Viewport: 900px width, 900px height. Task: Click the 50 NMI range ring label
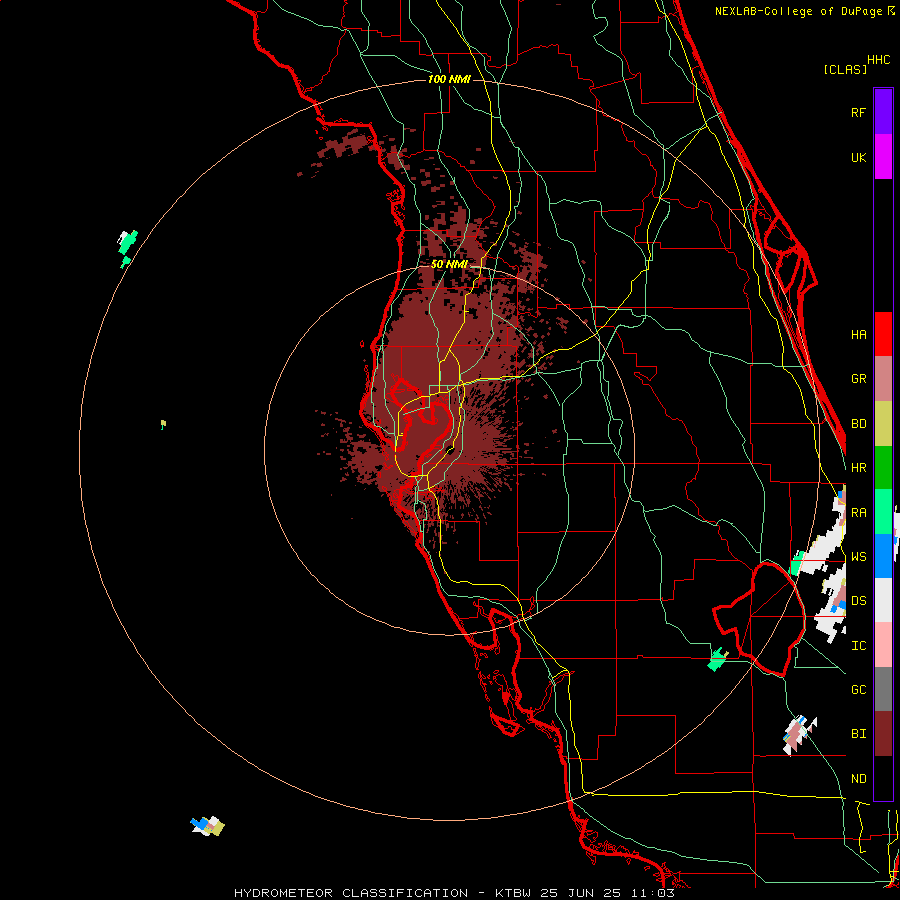[x=449, y=264]
